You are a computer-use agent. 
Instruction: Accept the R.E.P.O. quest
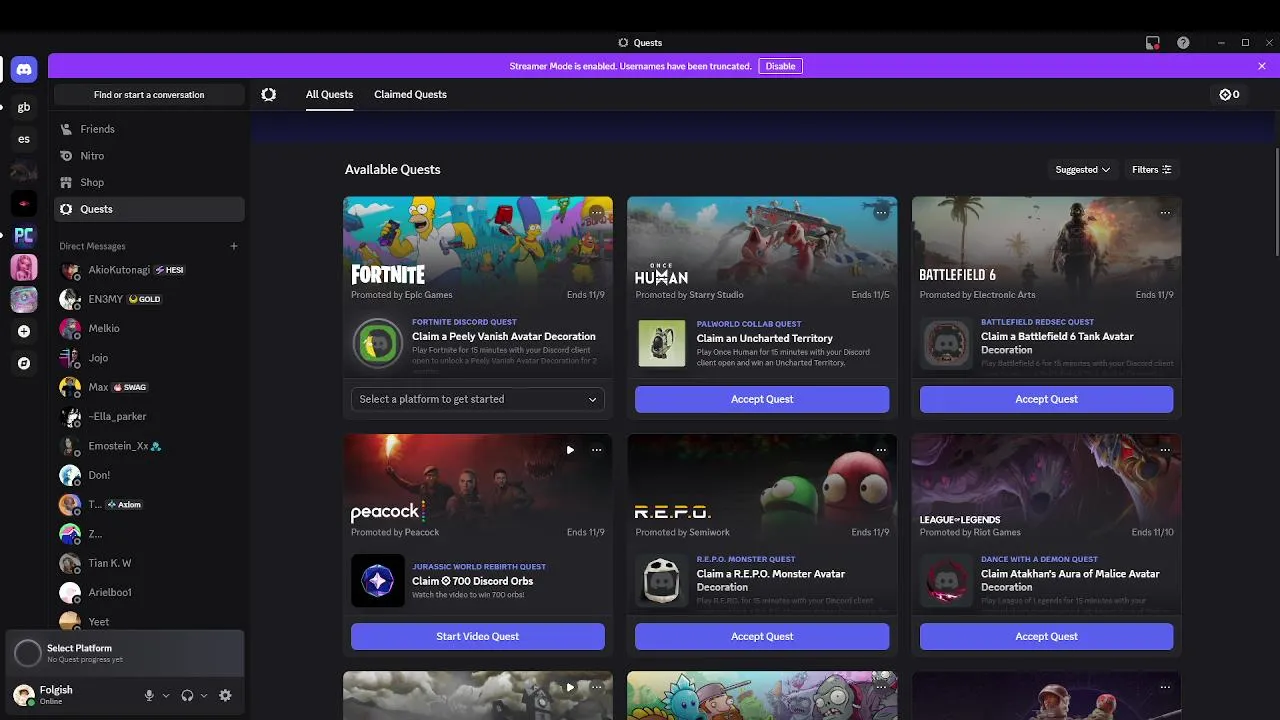pyautogui.click(x=762, y=636)
